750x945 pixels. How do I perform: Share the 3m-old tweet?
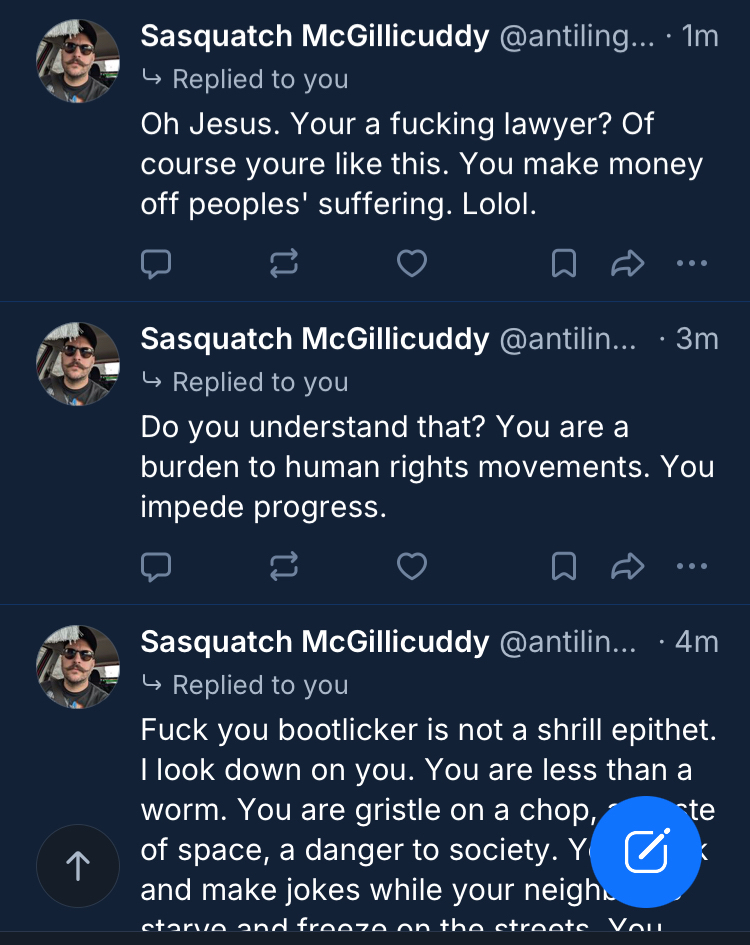pos(627,567)
